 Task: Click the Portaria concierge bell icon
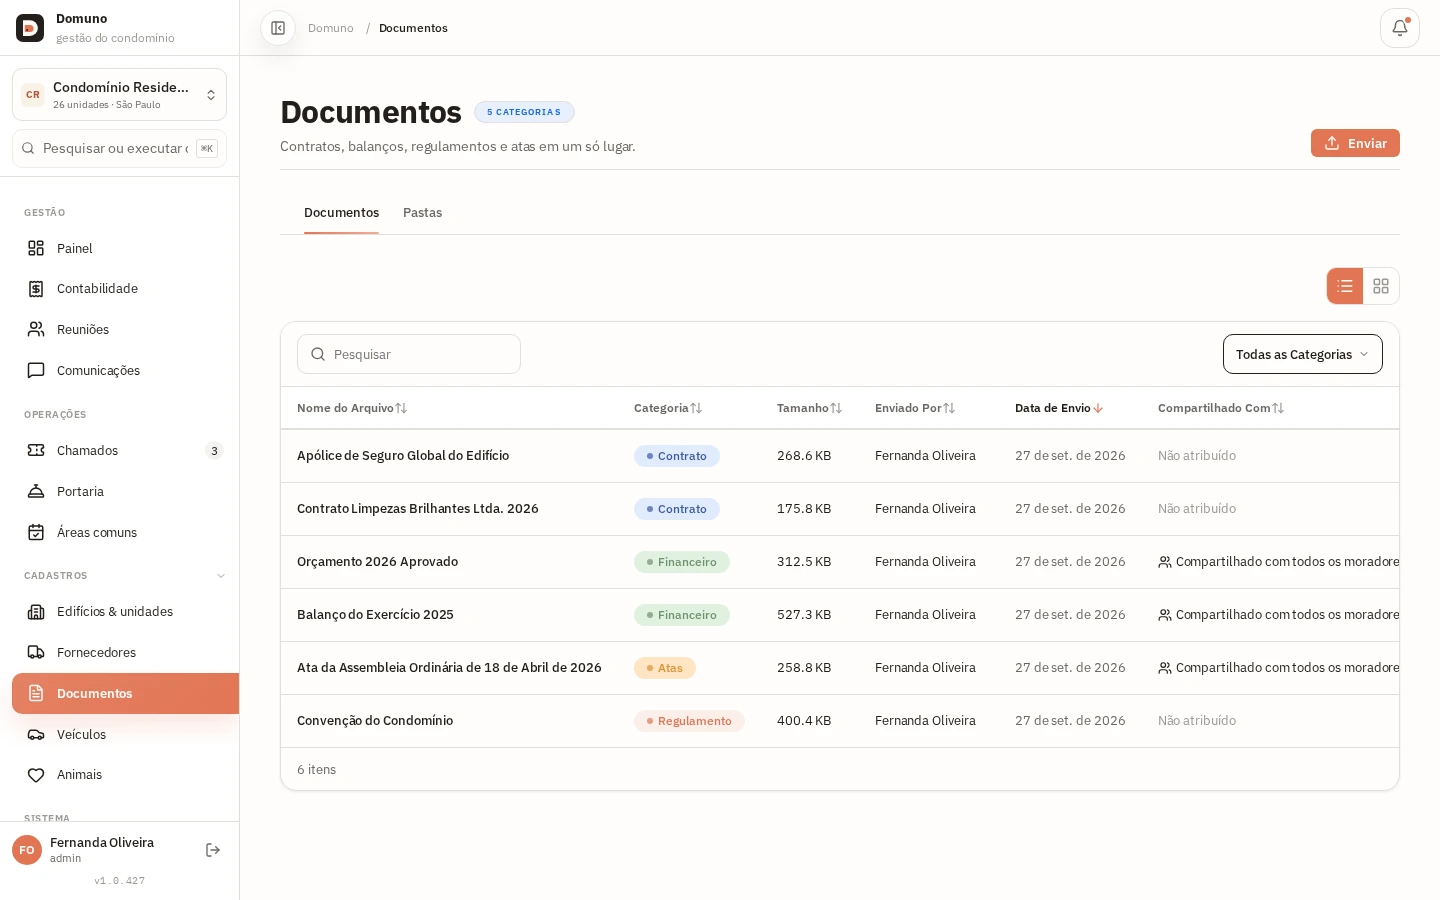pyautogui.click(x=36, y=491)
